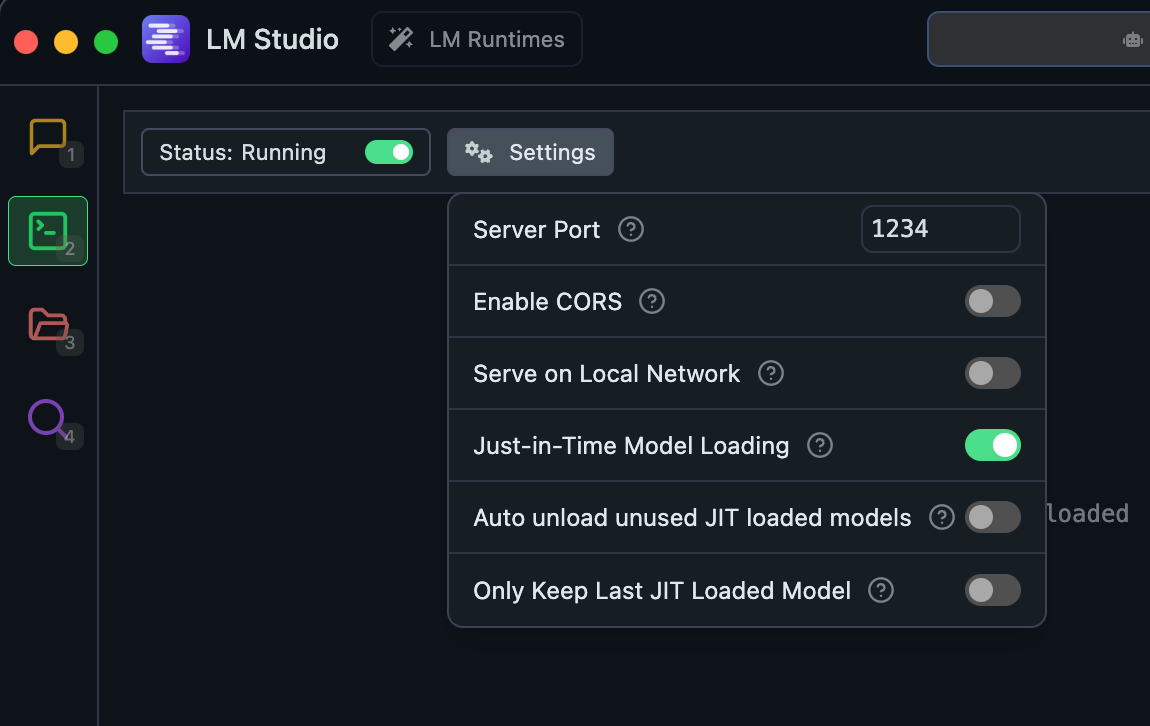
Task: Toggle the server Status Running switch
Action: (x=389, y=152)
